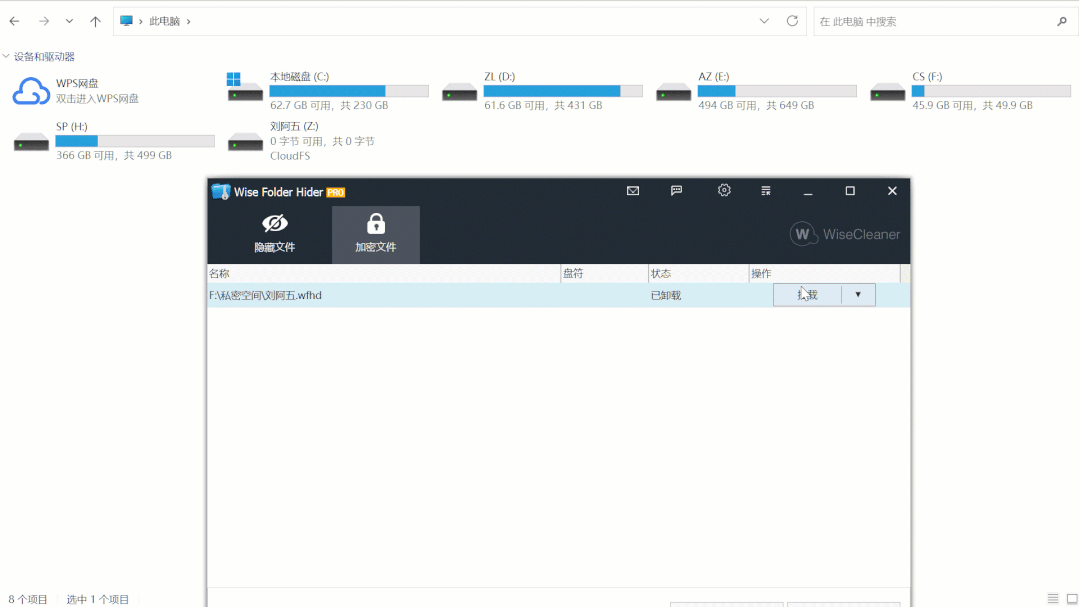Click the 双击进入WPS网盘 text
Image resolution: width=1079 pixels, height=607 pixels.
[x=97, y=98]
